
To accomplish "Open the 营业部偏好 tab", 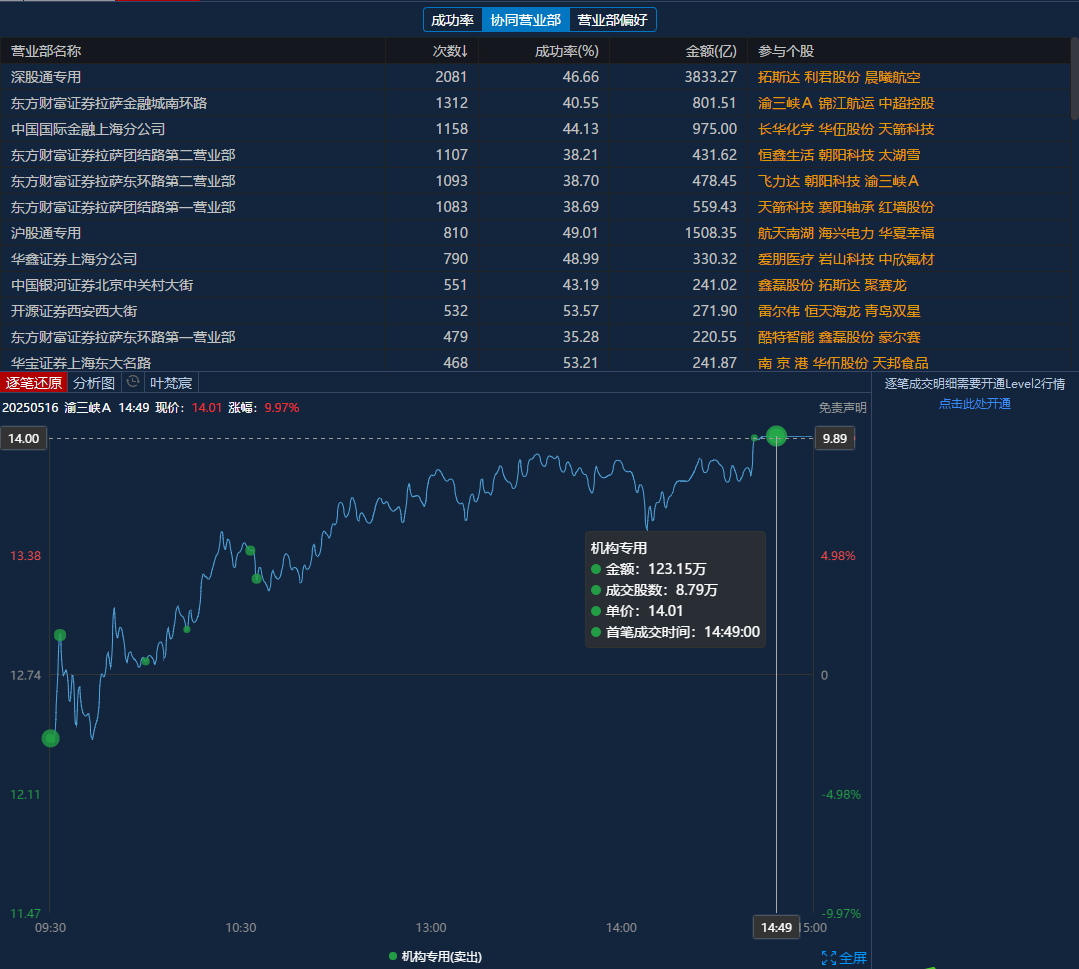I will pos(612,20).
